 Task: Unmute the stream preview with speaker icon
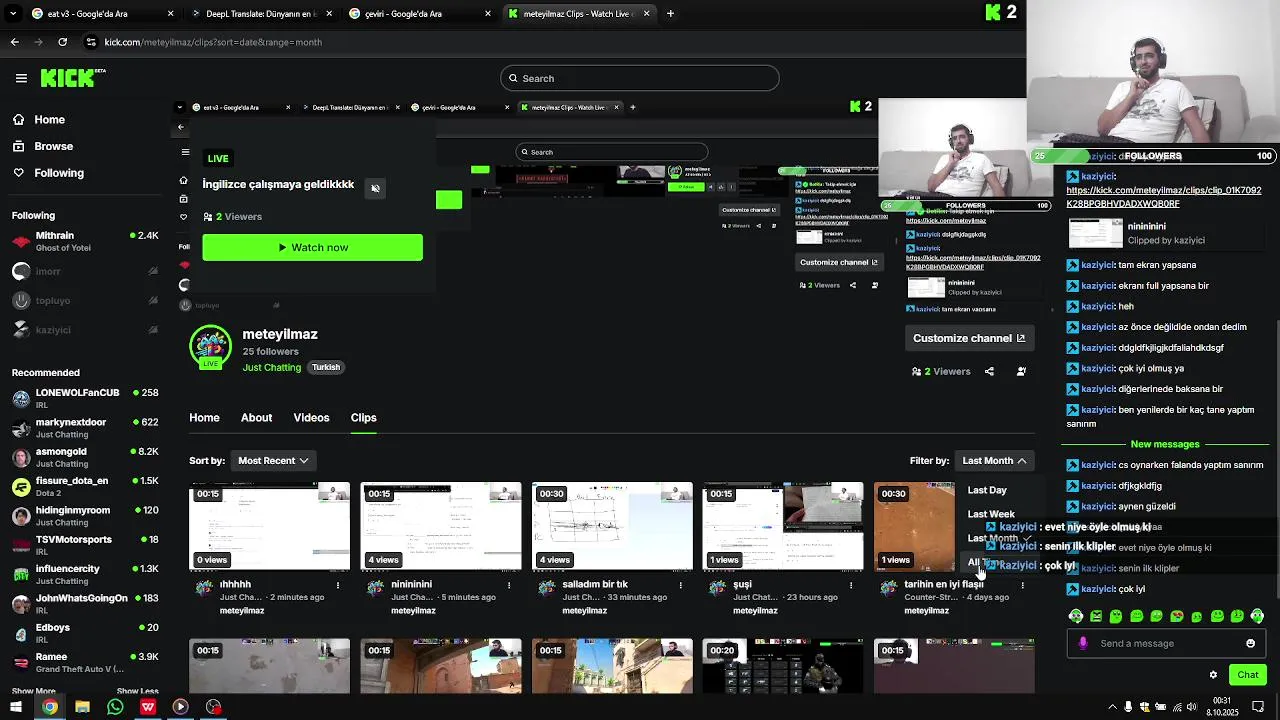tap(375, 188)
